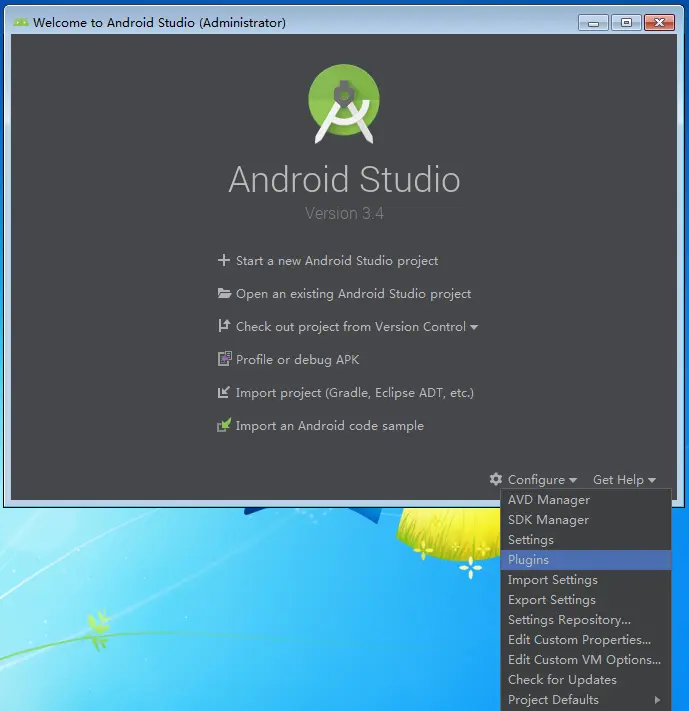Open Settings Repository... menu entry
This screenshot has height=711, width=689.
[586, 620]
